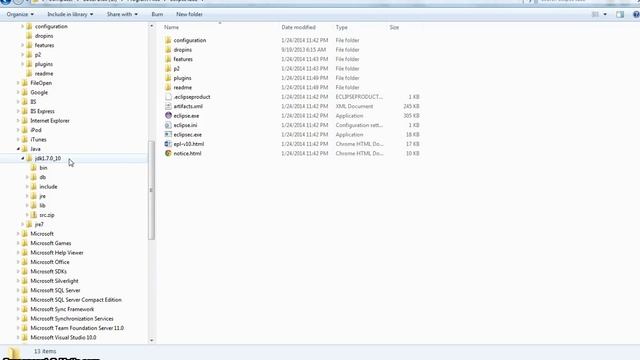
Task: Toggle the preview pane icon
Action: [620, 14]
